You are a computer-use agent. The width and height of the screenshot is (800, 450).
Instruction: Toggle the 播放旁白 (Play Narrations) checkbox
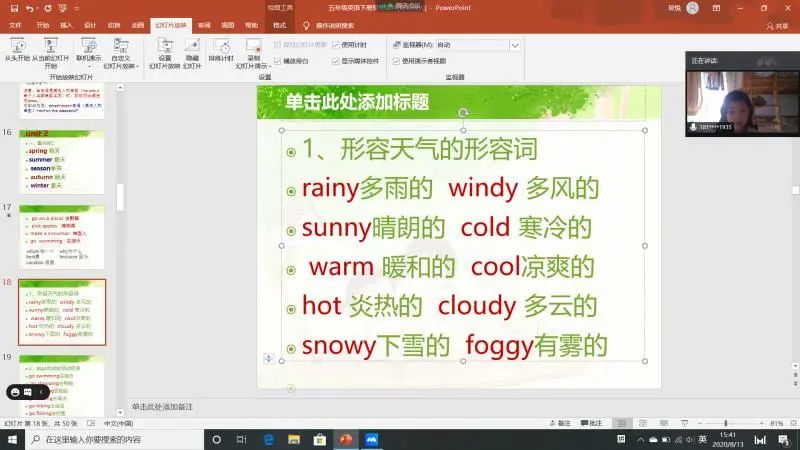(x=277, y=60)
